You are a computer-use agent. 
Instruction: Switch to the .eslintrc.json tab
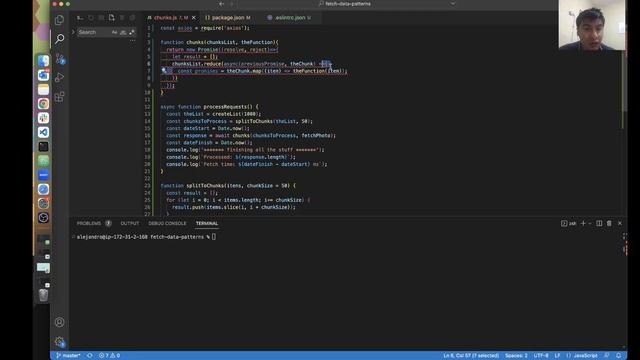coord(289,18)
